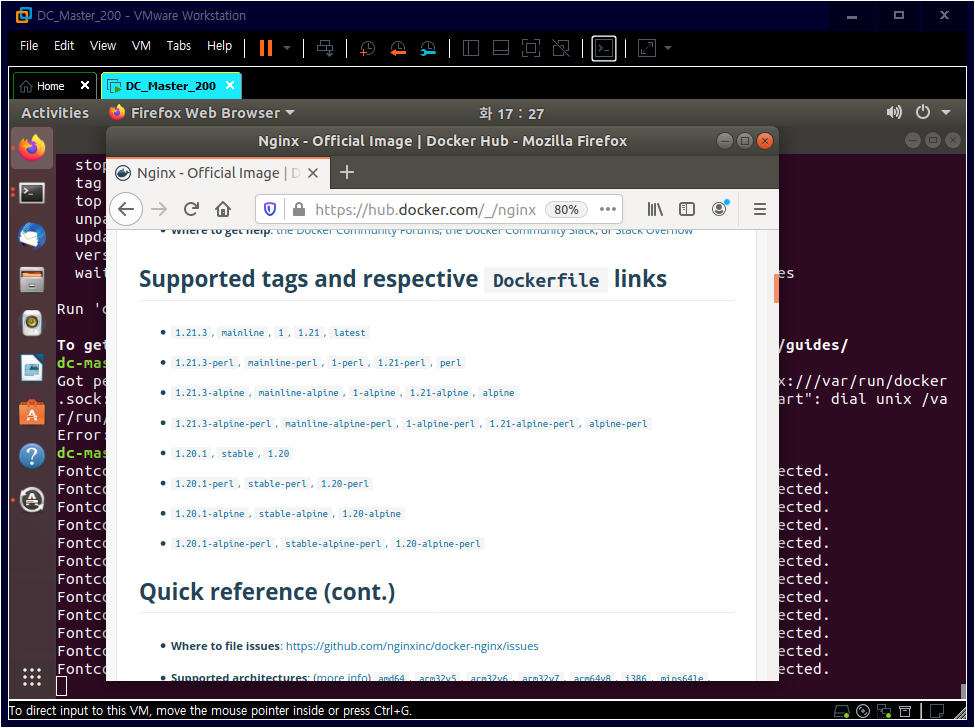Close the DC_Master_200 VM tab

tap(230, 85)
